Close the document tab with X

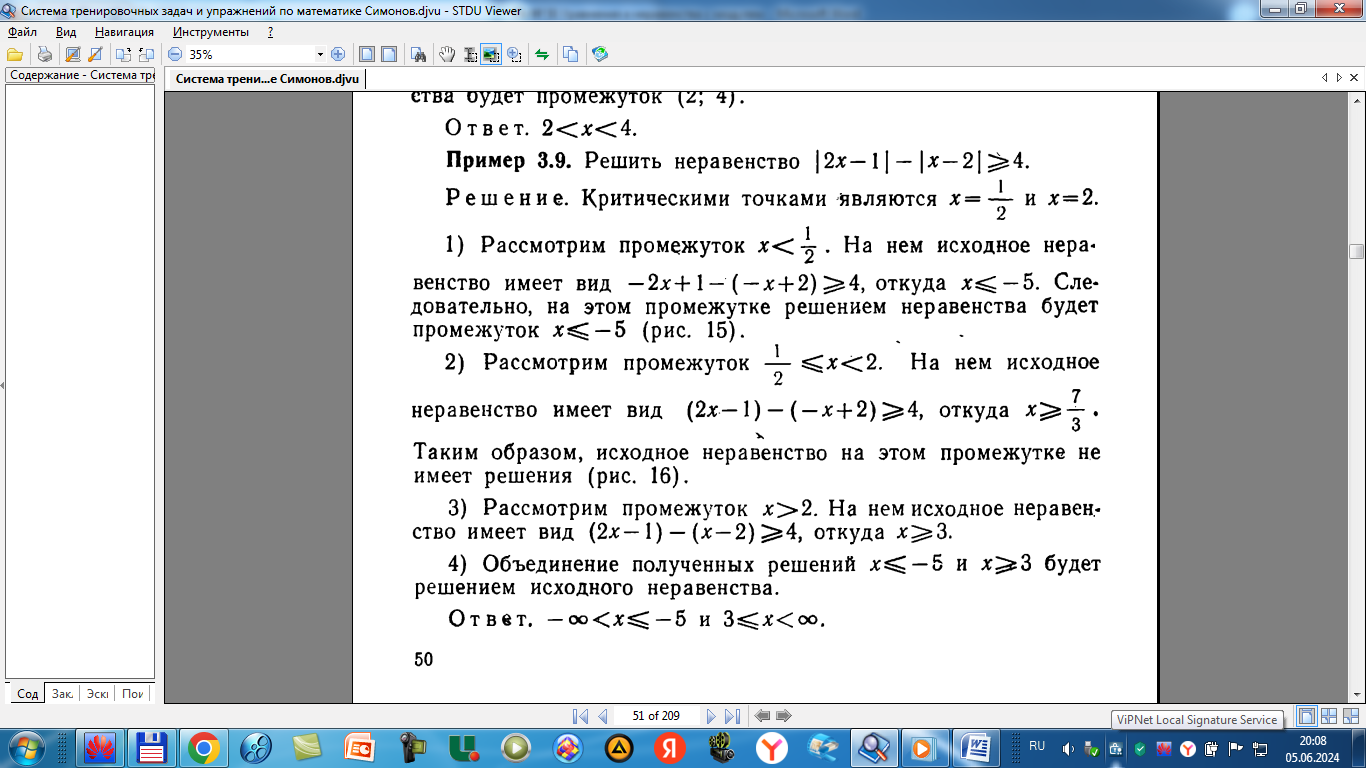tap(1354, 78)
